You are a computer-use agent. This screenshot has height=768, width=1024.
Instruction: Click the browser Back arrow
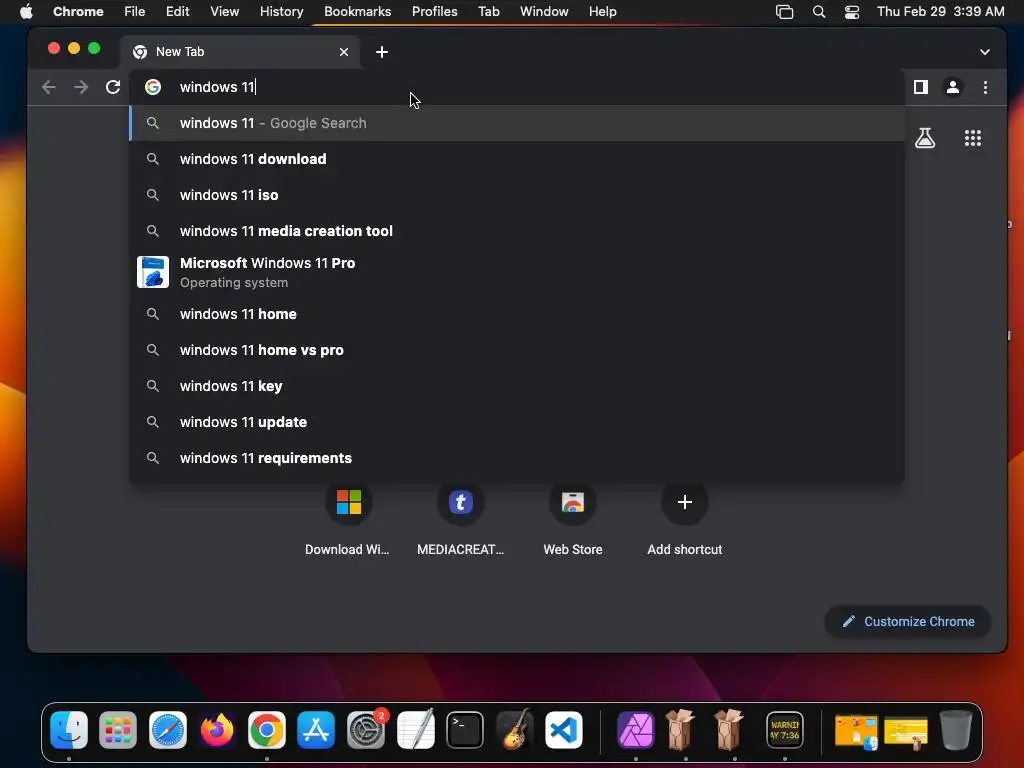(48, 88)
